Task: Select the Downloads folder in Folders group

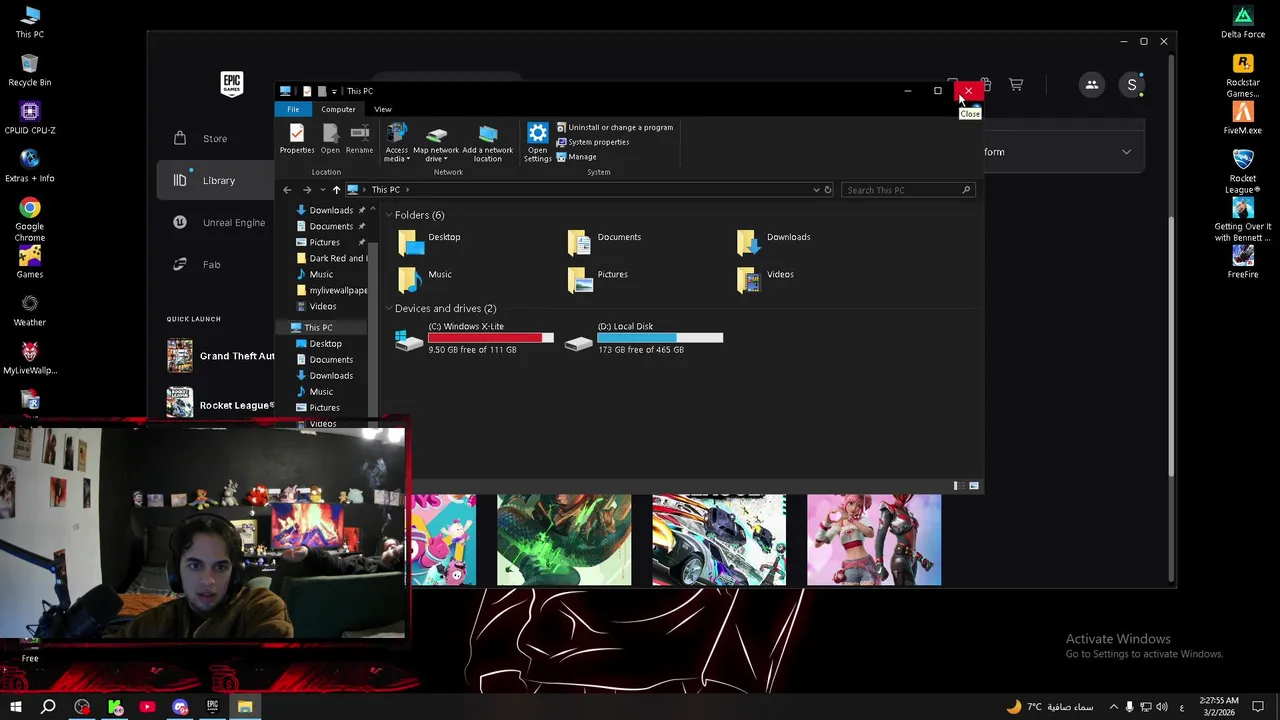Action: point(775,241)
